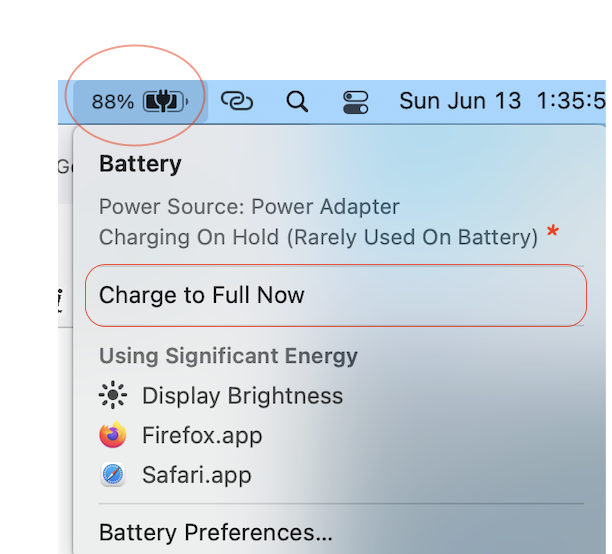Open Battery Preferences...

[x=216, y=532]
